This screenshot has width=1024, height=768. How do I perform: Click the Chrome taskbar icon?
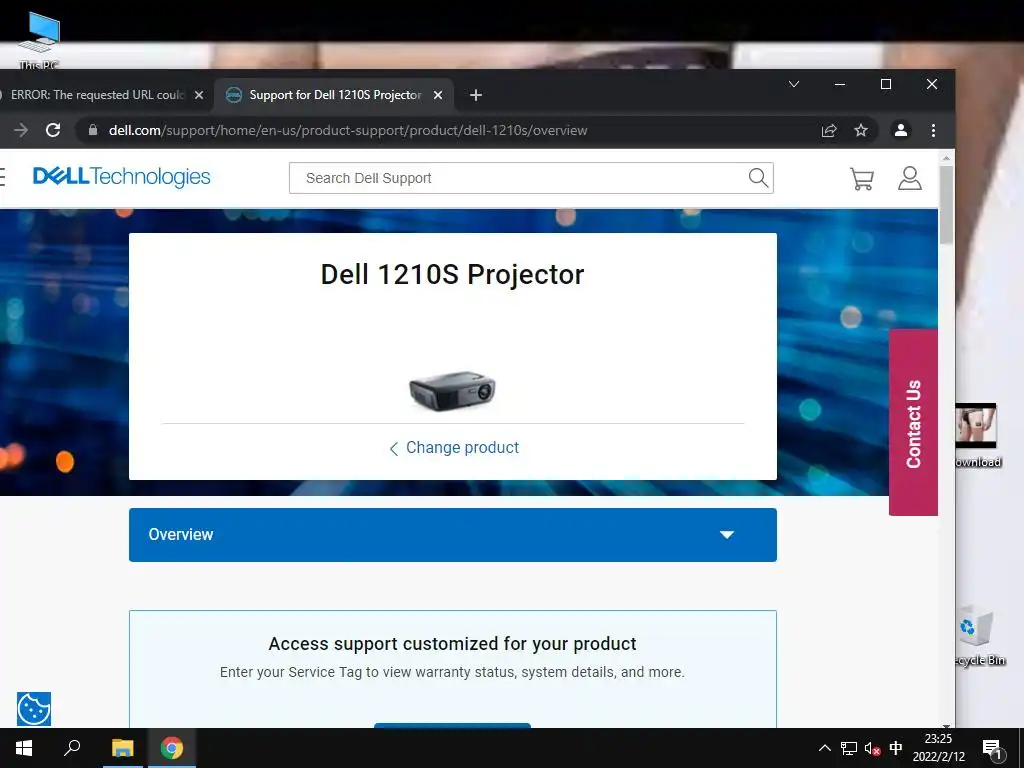point(172,748)
